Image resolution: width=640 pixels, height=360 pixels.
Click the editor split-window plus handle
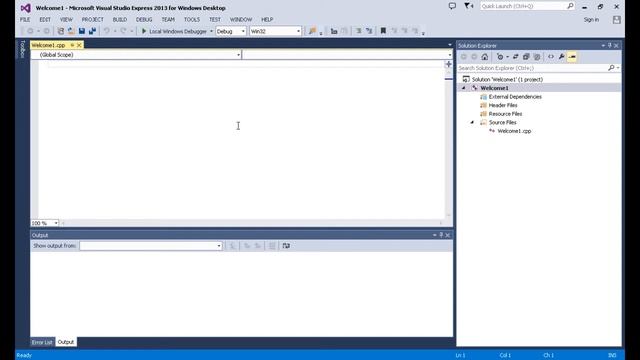[x=449, y=64]
